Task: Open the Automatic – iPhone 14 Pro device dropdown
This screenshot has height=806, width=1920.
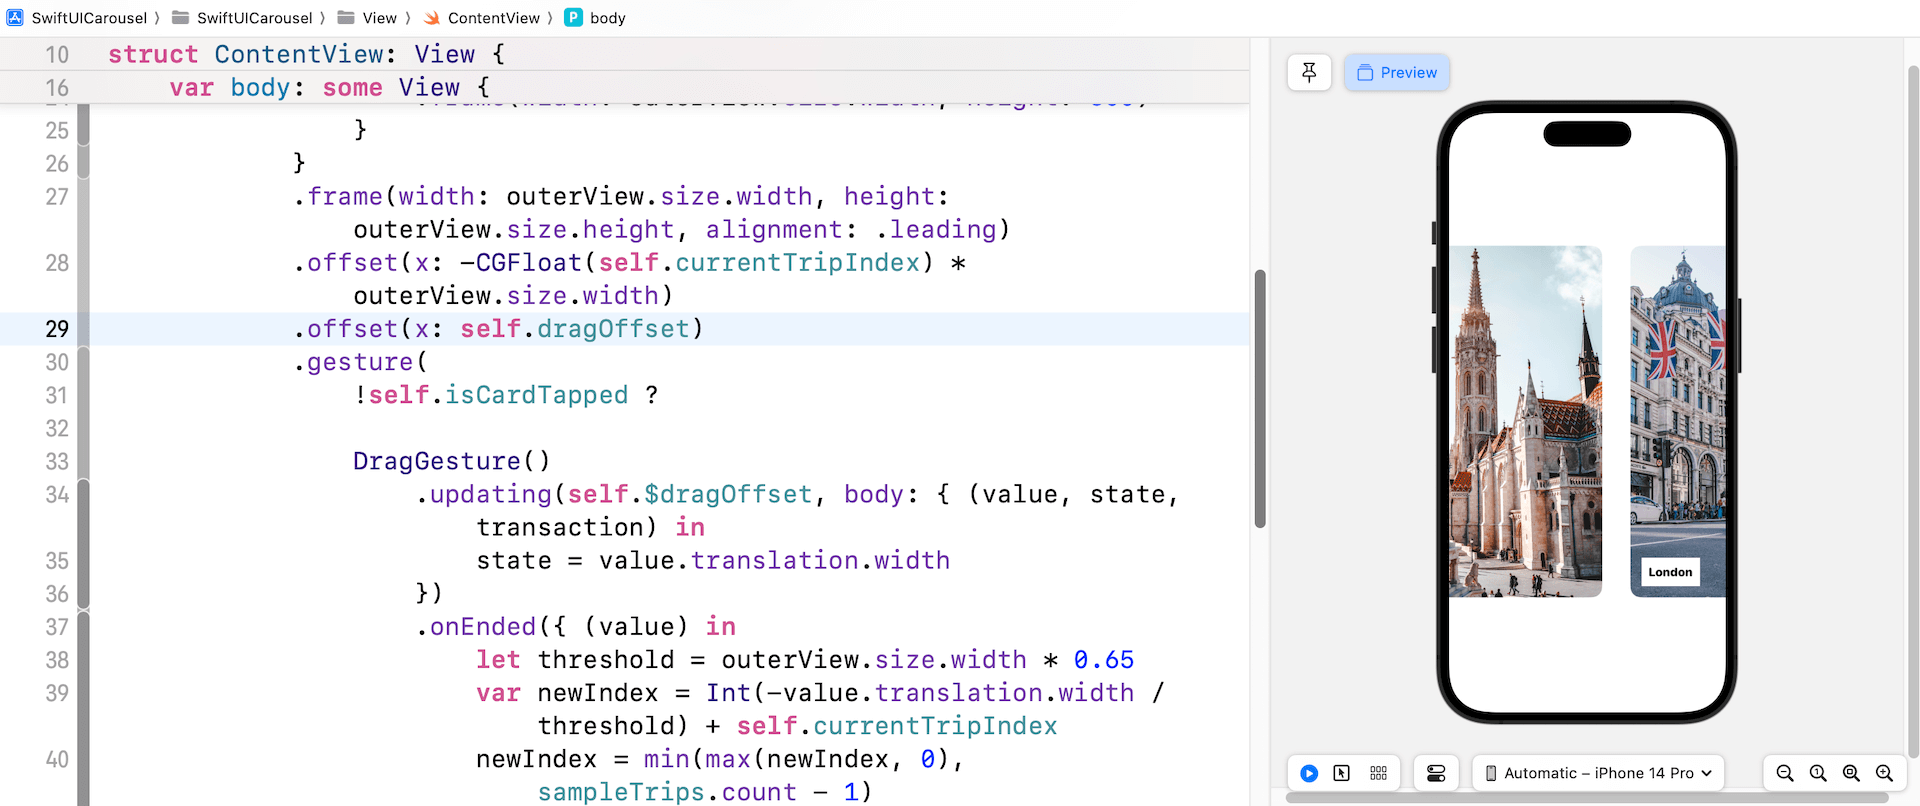Action: (x=1598, y=773)
